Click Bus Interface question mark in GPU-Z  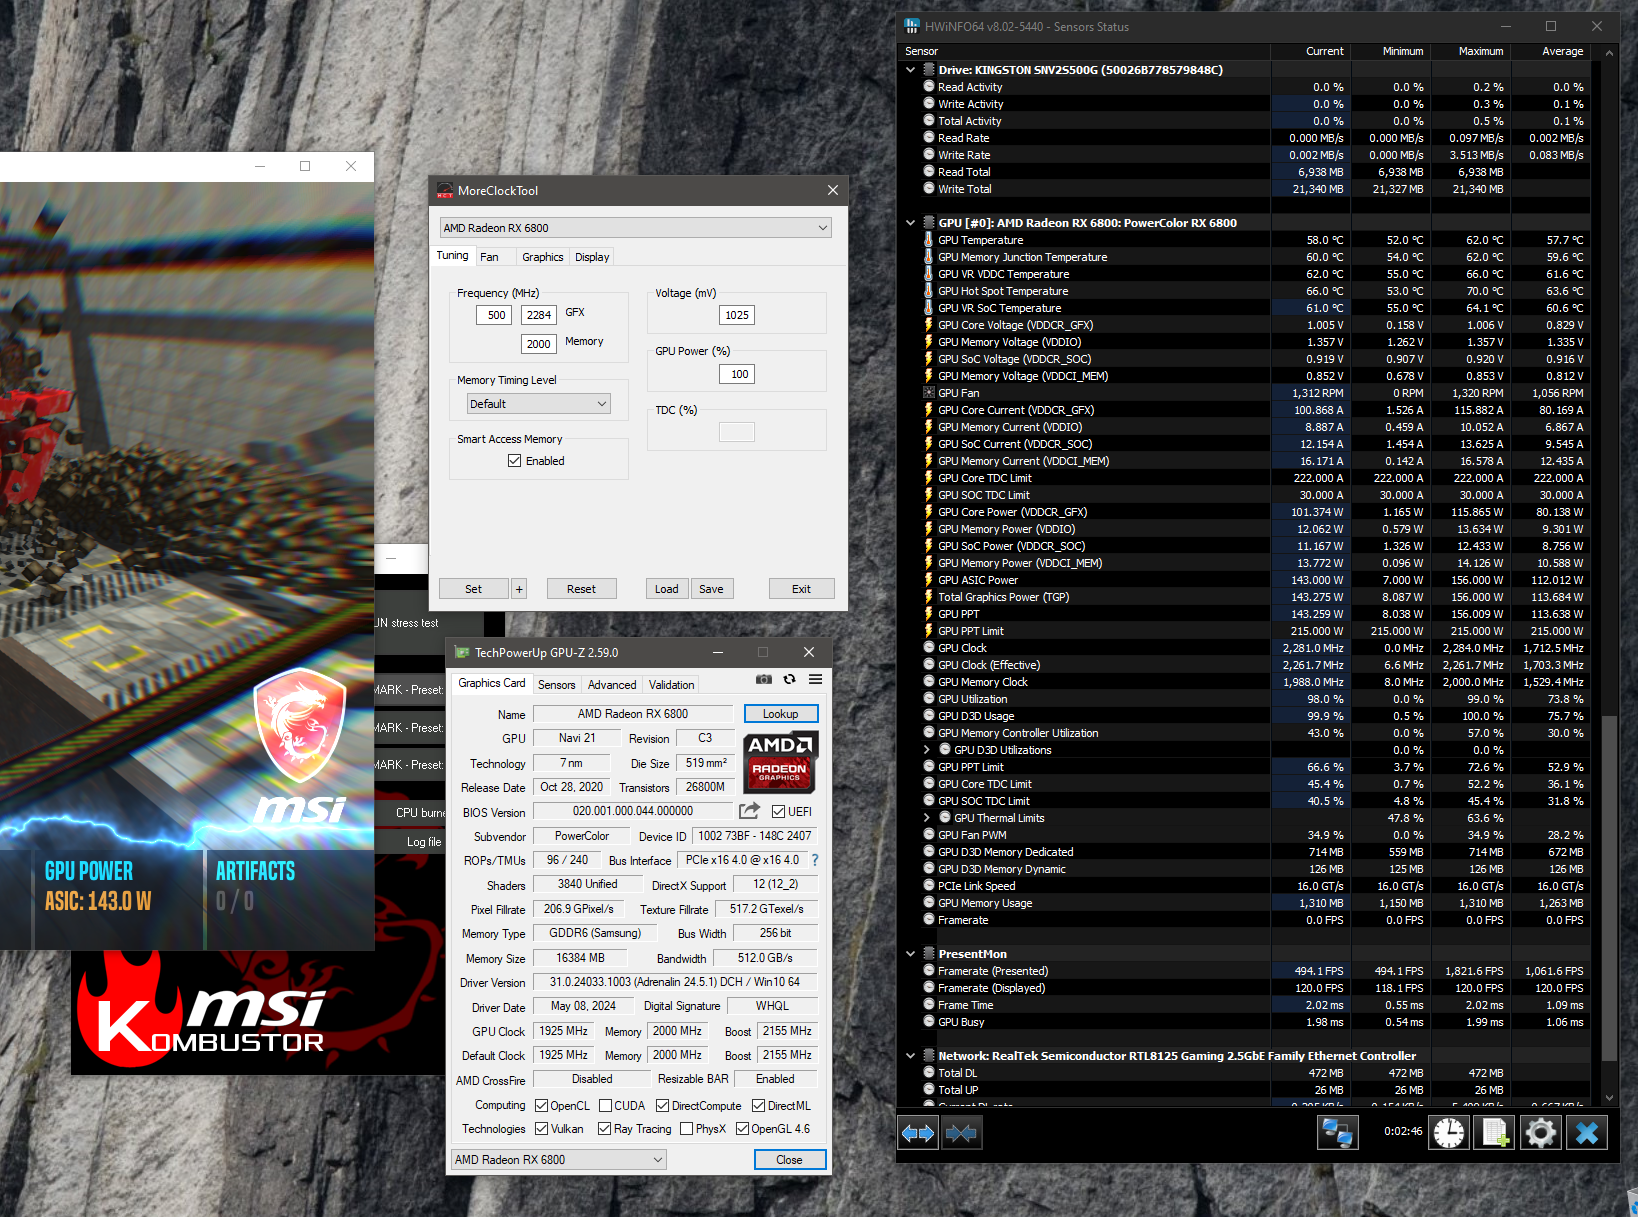coord(815,860)
